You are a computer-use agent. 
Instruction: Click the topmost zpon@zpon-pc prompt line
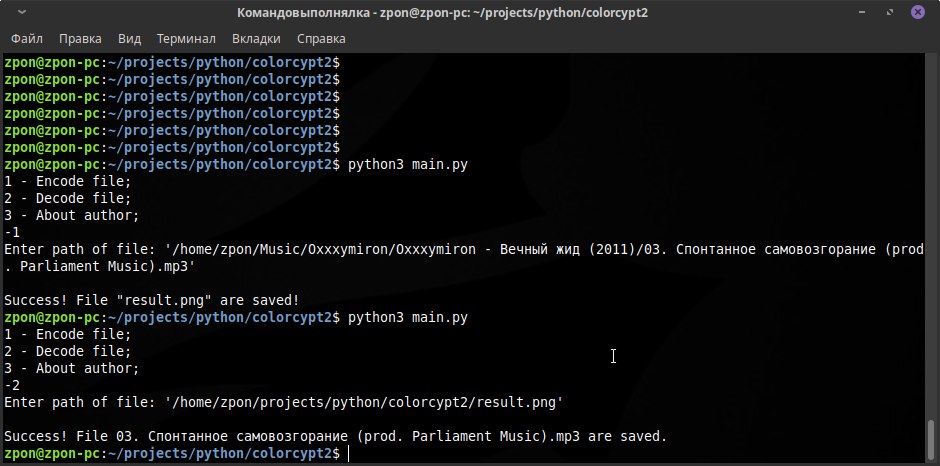click(x=173, y=62)
